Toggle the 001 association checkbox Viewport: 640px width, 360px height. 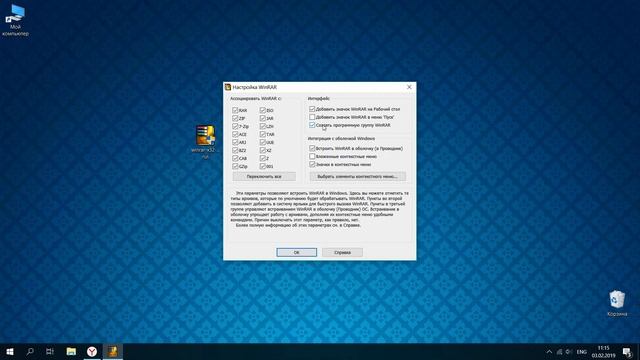tap(263, 166)
